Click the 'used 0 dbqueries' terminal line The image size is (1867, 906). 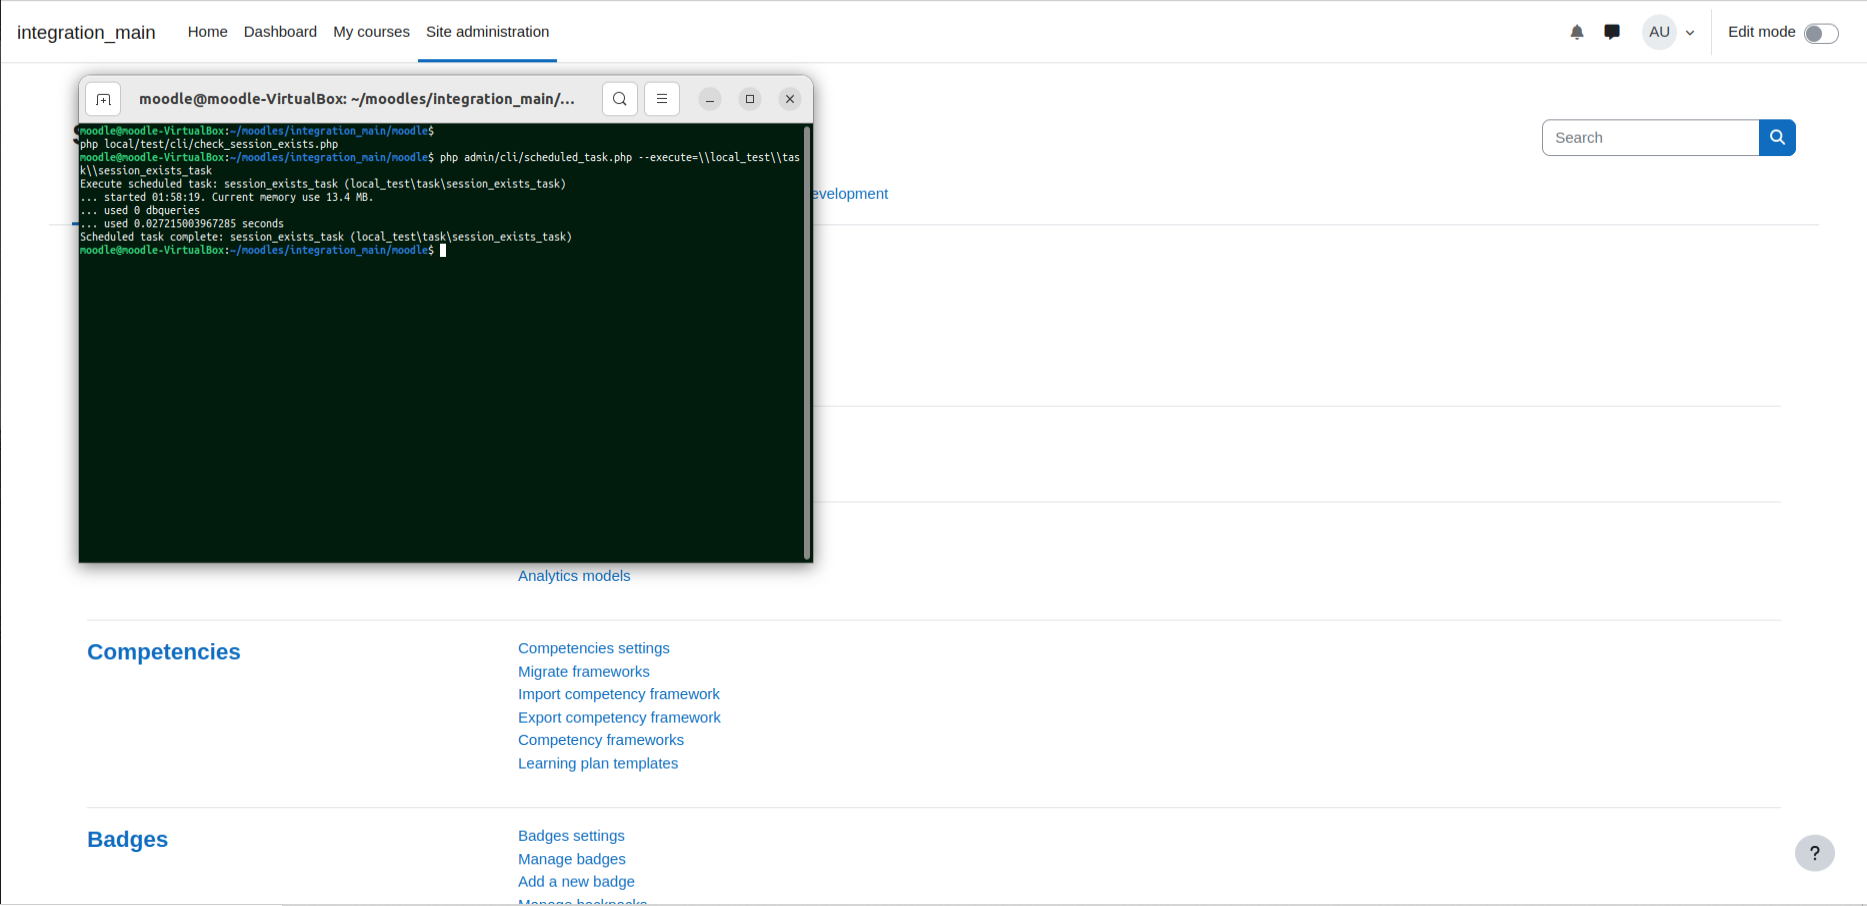(x=140, y=211)
